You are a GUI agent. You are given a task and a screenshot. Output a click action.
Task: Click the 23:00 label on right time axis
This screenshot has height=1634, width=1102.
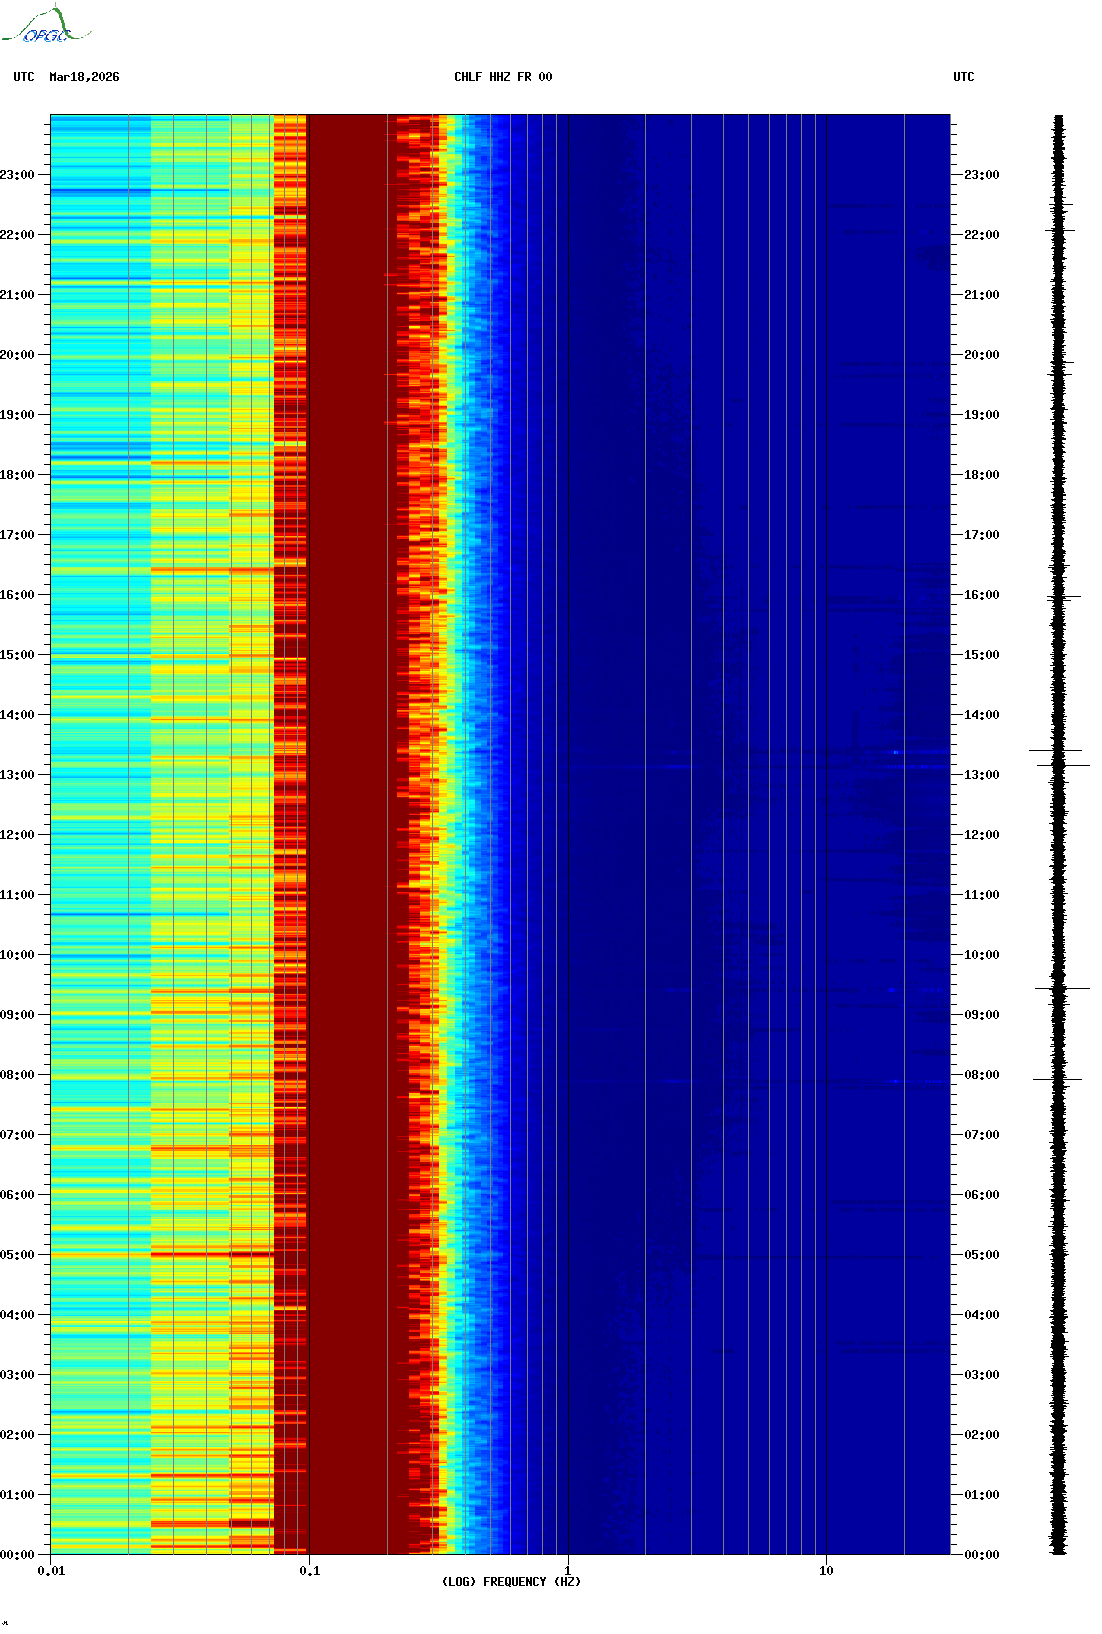981,175
